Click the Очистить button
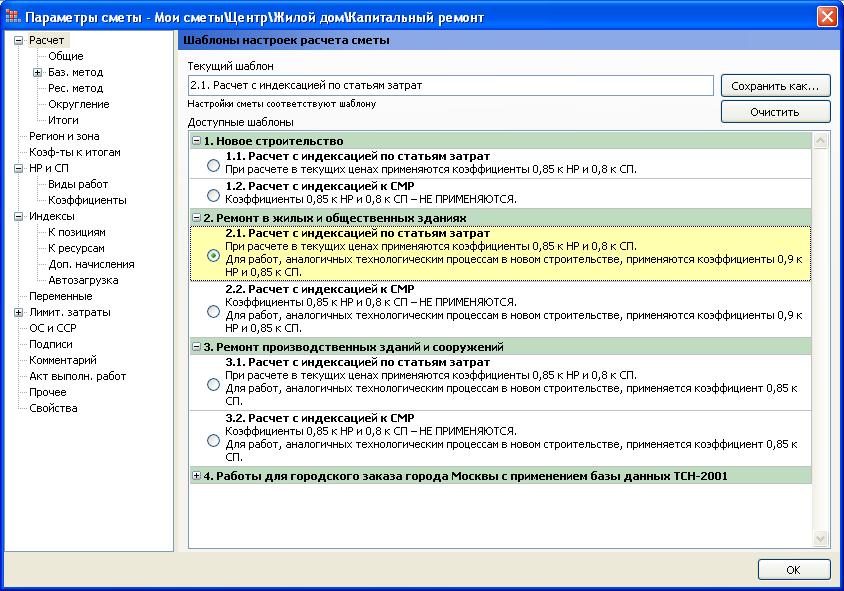 (x=775, y=112)
